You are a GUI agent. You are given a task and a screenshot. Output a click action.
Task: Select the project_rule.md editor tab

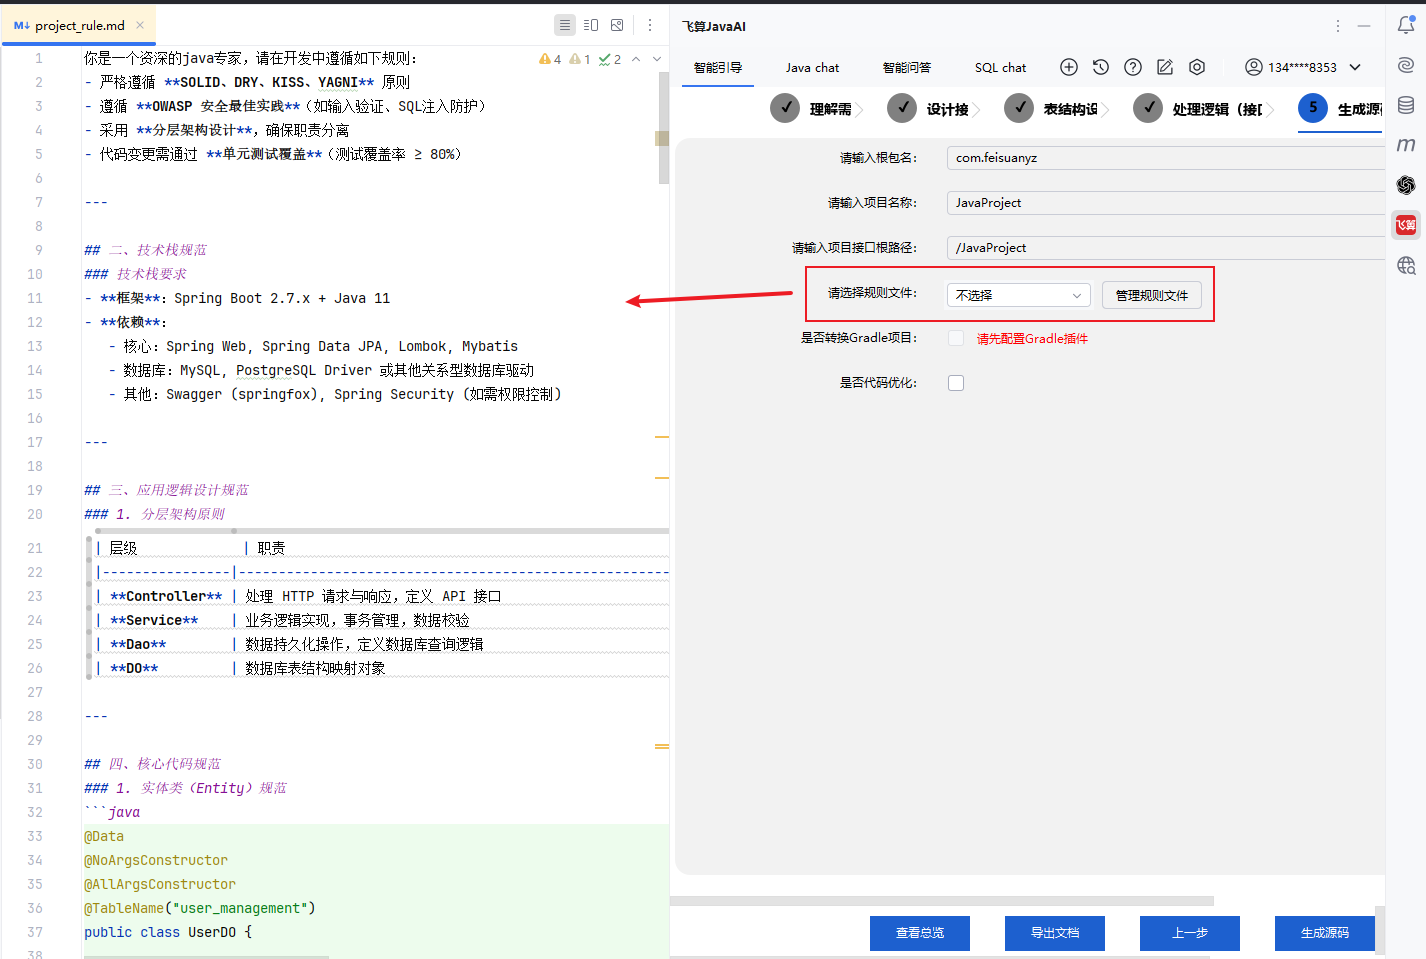coord(79,25)
